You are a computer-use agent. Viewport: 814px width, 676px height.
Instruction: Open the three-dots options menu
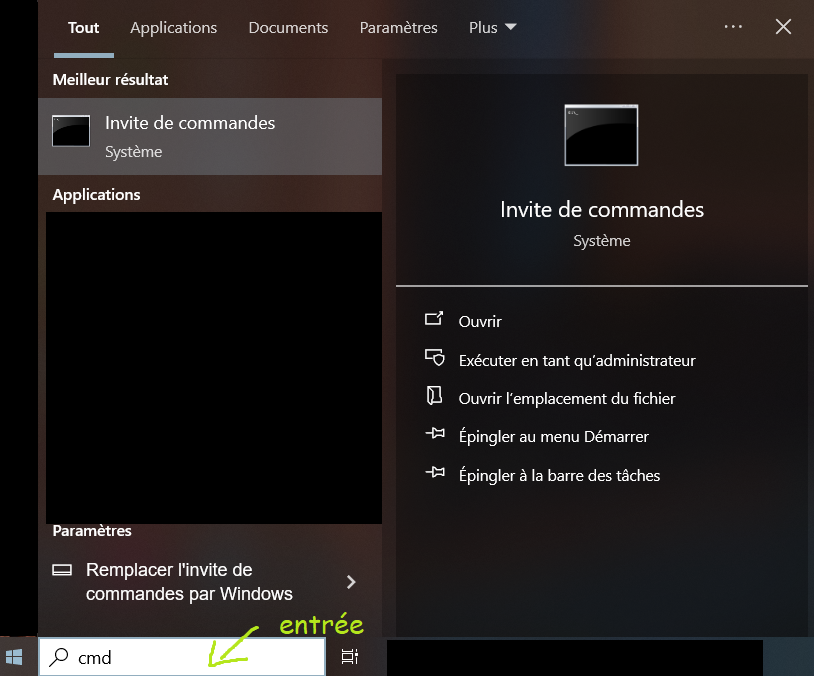click(733, 26)
